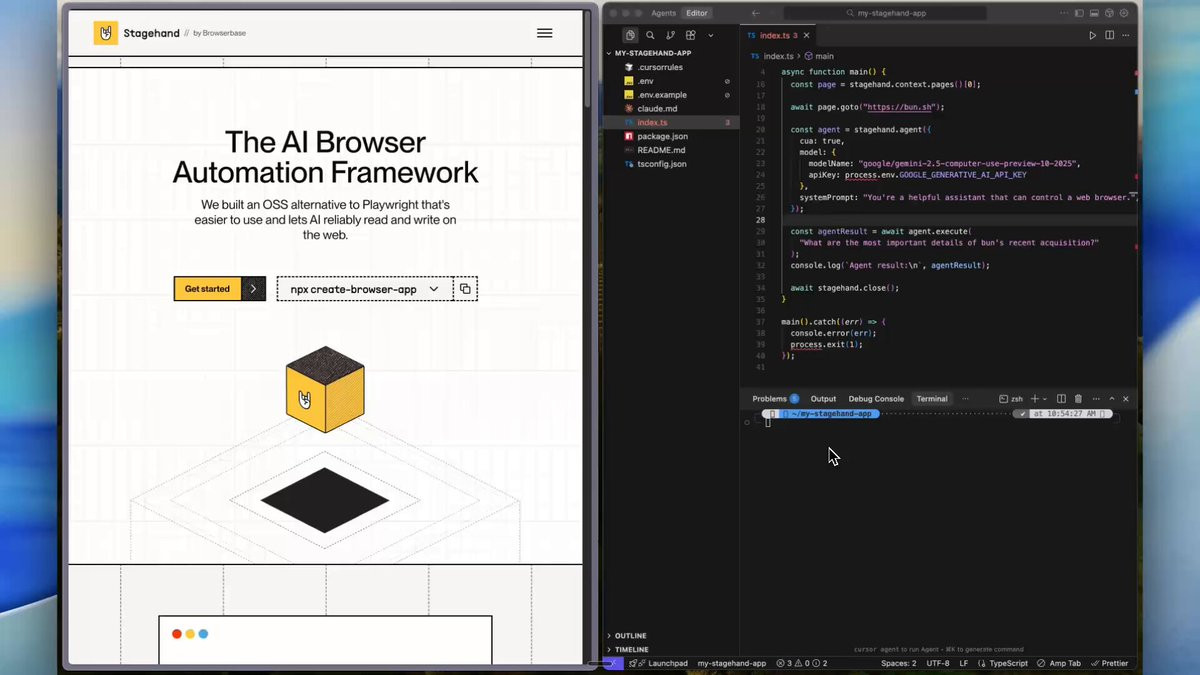
Task: Switch to Agents mode
Action: point(663,13)
